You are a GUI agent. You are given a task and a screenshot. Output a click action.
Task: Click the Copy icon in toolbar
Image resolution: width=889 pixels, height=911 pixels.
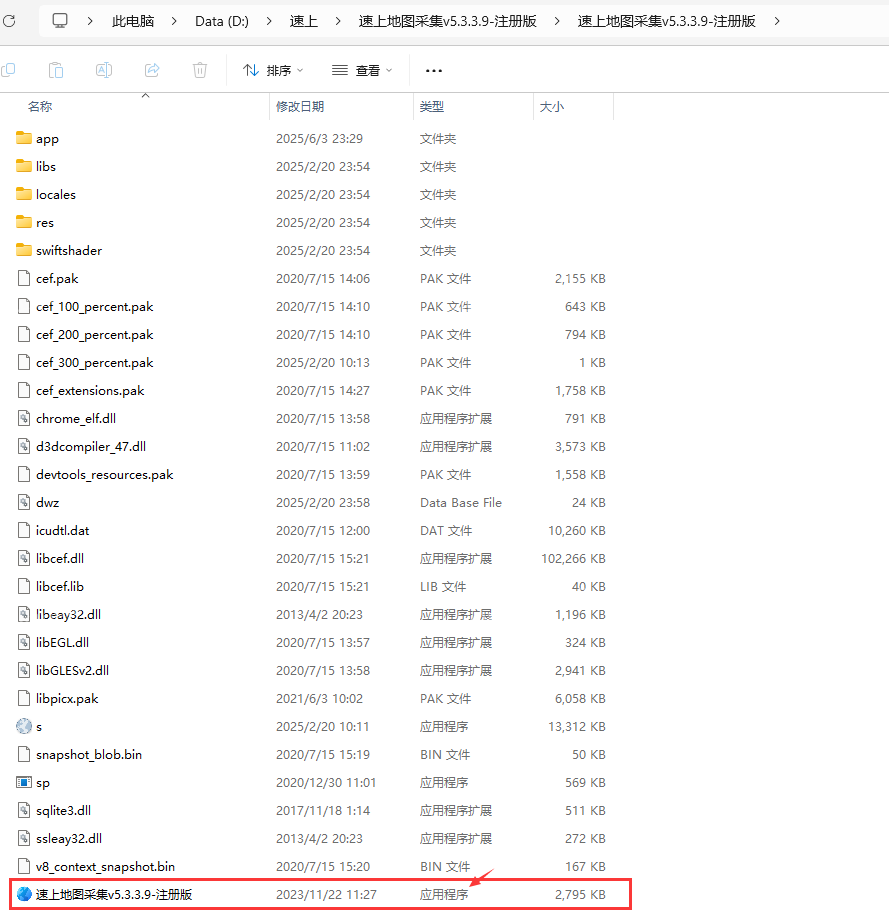click(8, 70)
